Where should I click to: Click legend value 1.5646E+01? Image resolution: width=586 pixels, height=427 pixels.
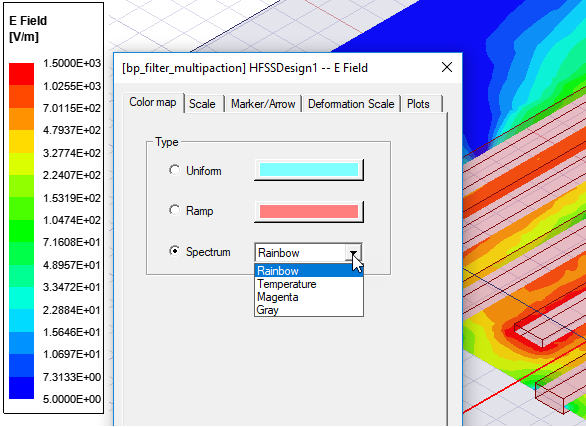click(72, 332)
